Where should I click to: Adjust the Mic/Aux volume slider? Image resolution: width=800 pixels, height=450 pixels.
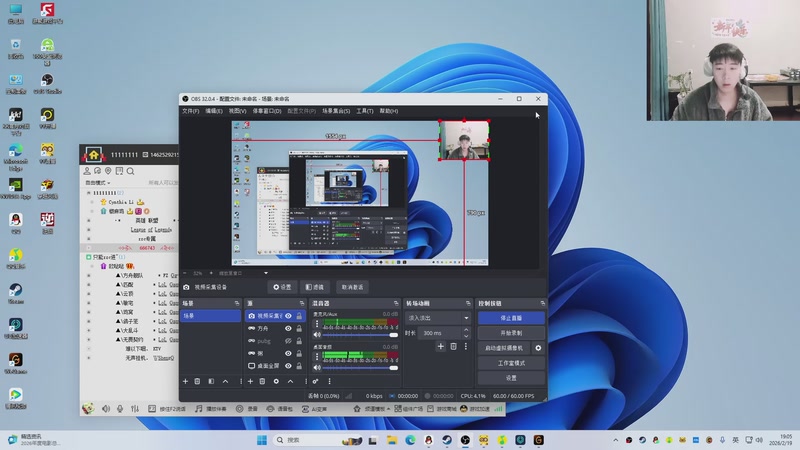[360, 334]
